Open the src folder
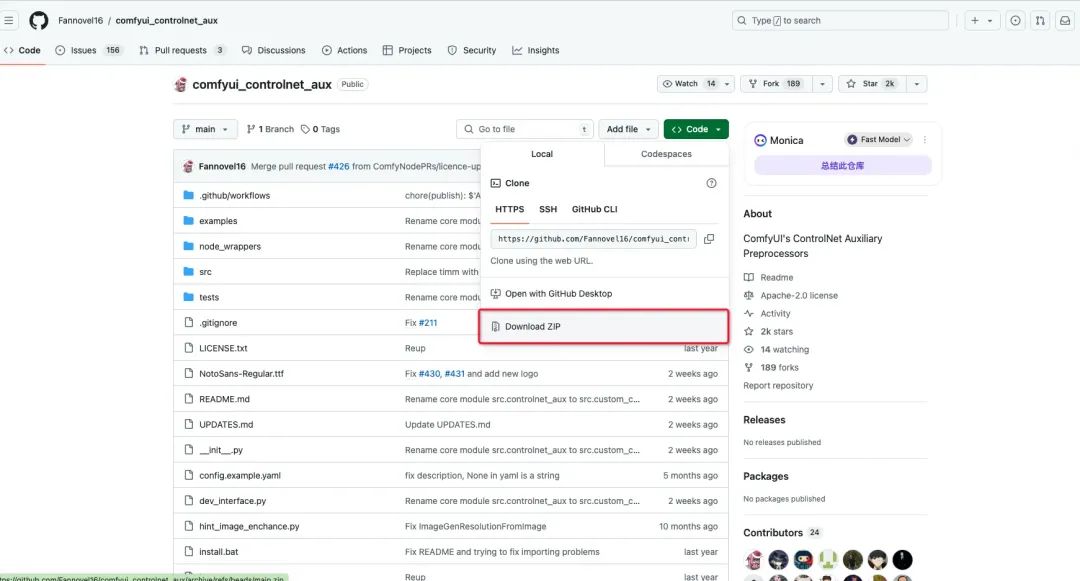Viewport: 1080px width, 581px height. click(205, 272)
